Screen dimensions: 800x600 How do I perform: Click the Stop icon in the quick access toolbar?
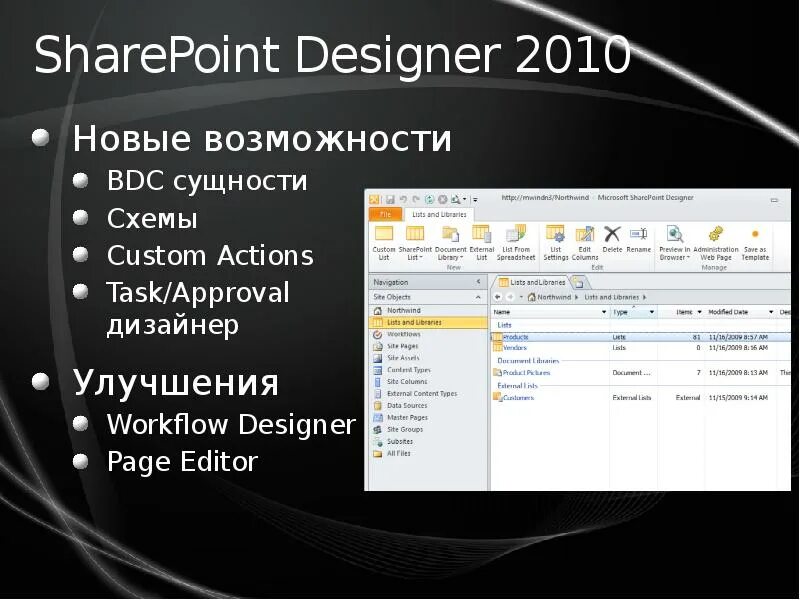pos(442,199)
